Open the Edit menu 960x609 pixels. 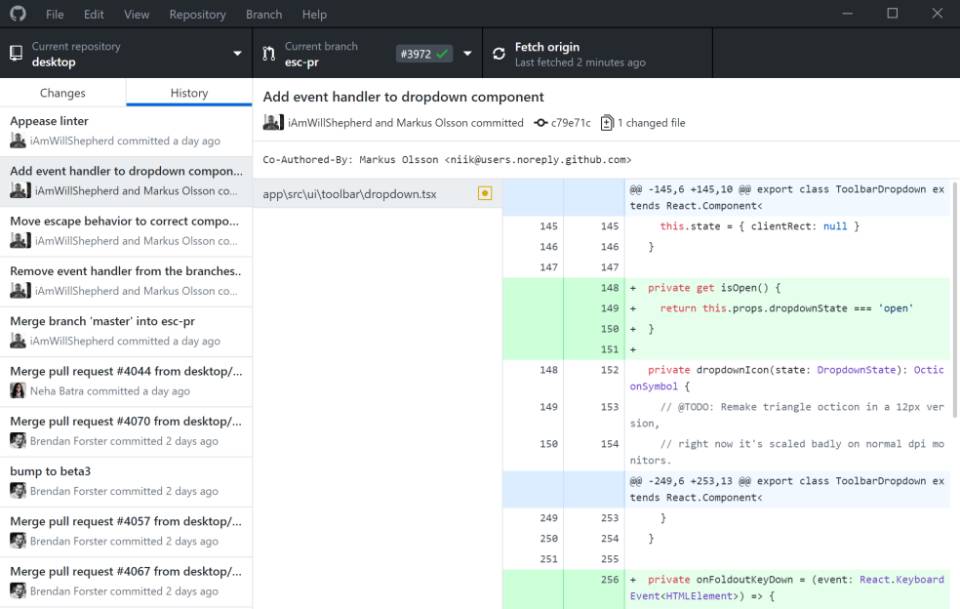click(x=94, y=14)
